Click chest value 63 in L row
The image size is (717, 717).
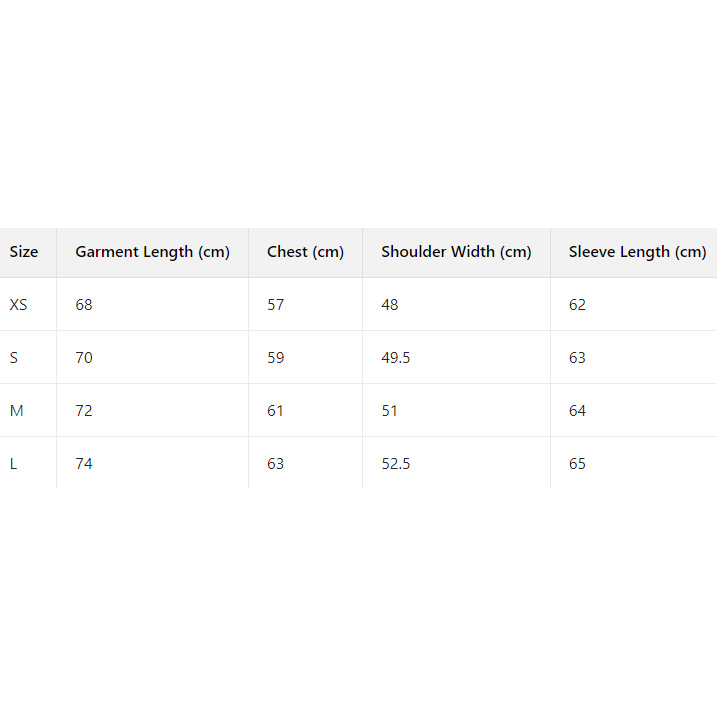276,464
